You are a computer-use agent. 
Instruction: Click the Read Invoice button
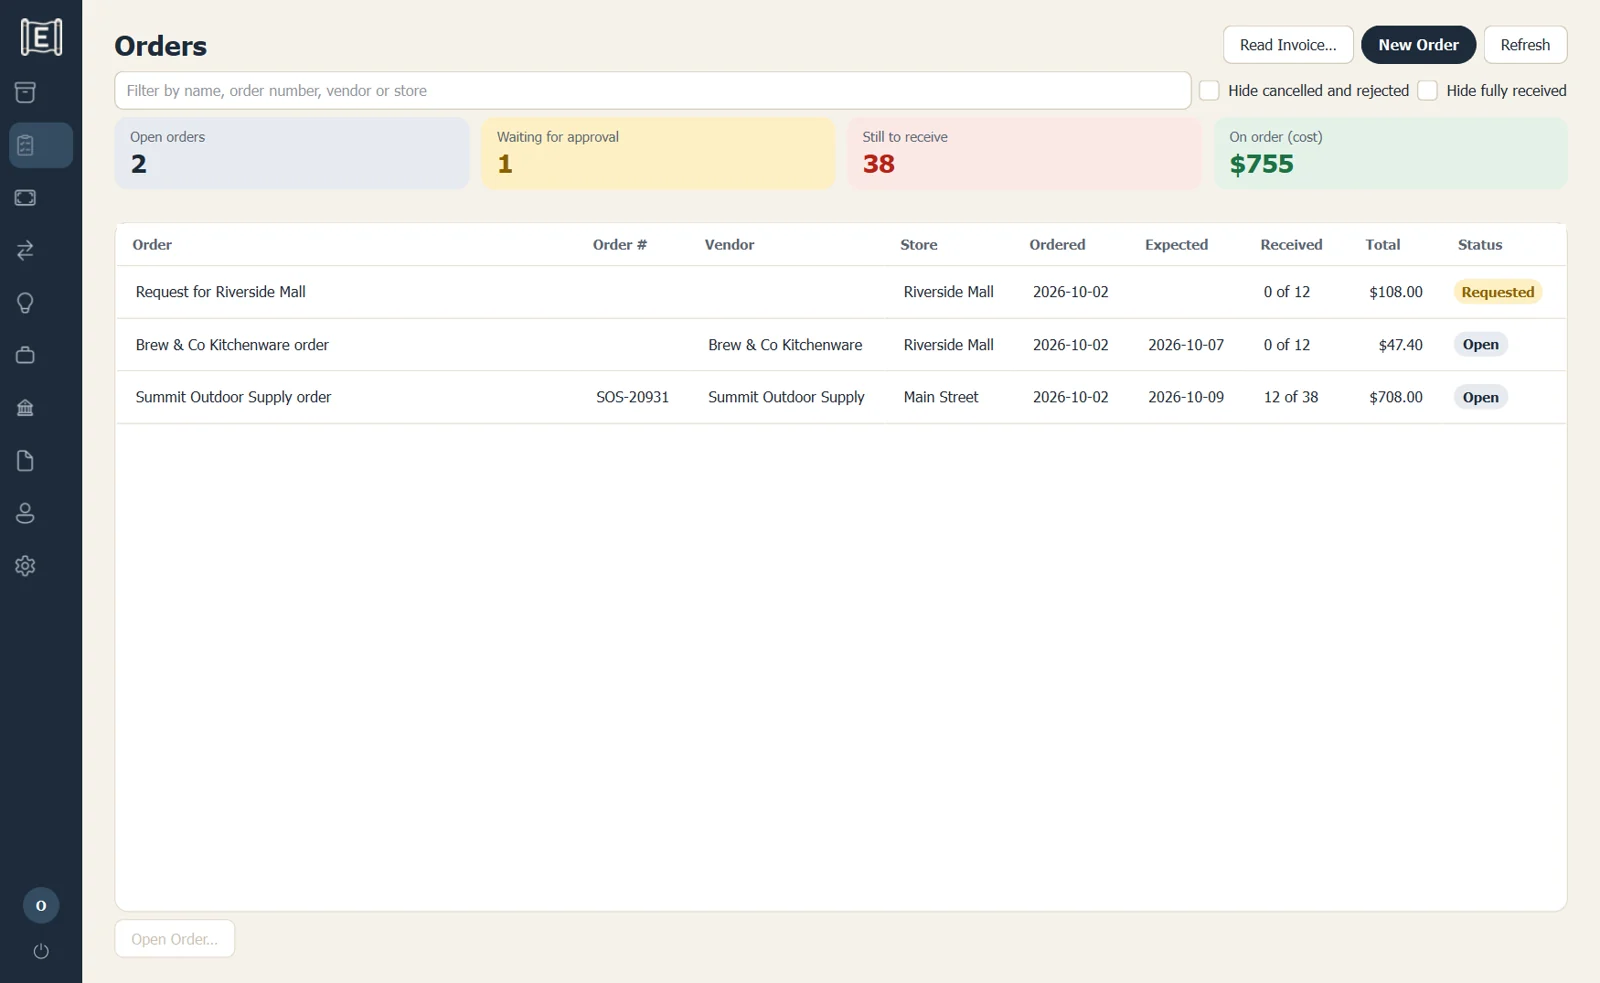1288,45
